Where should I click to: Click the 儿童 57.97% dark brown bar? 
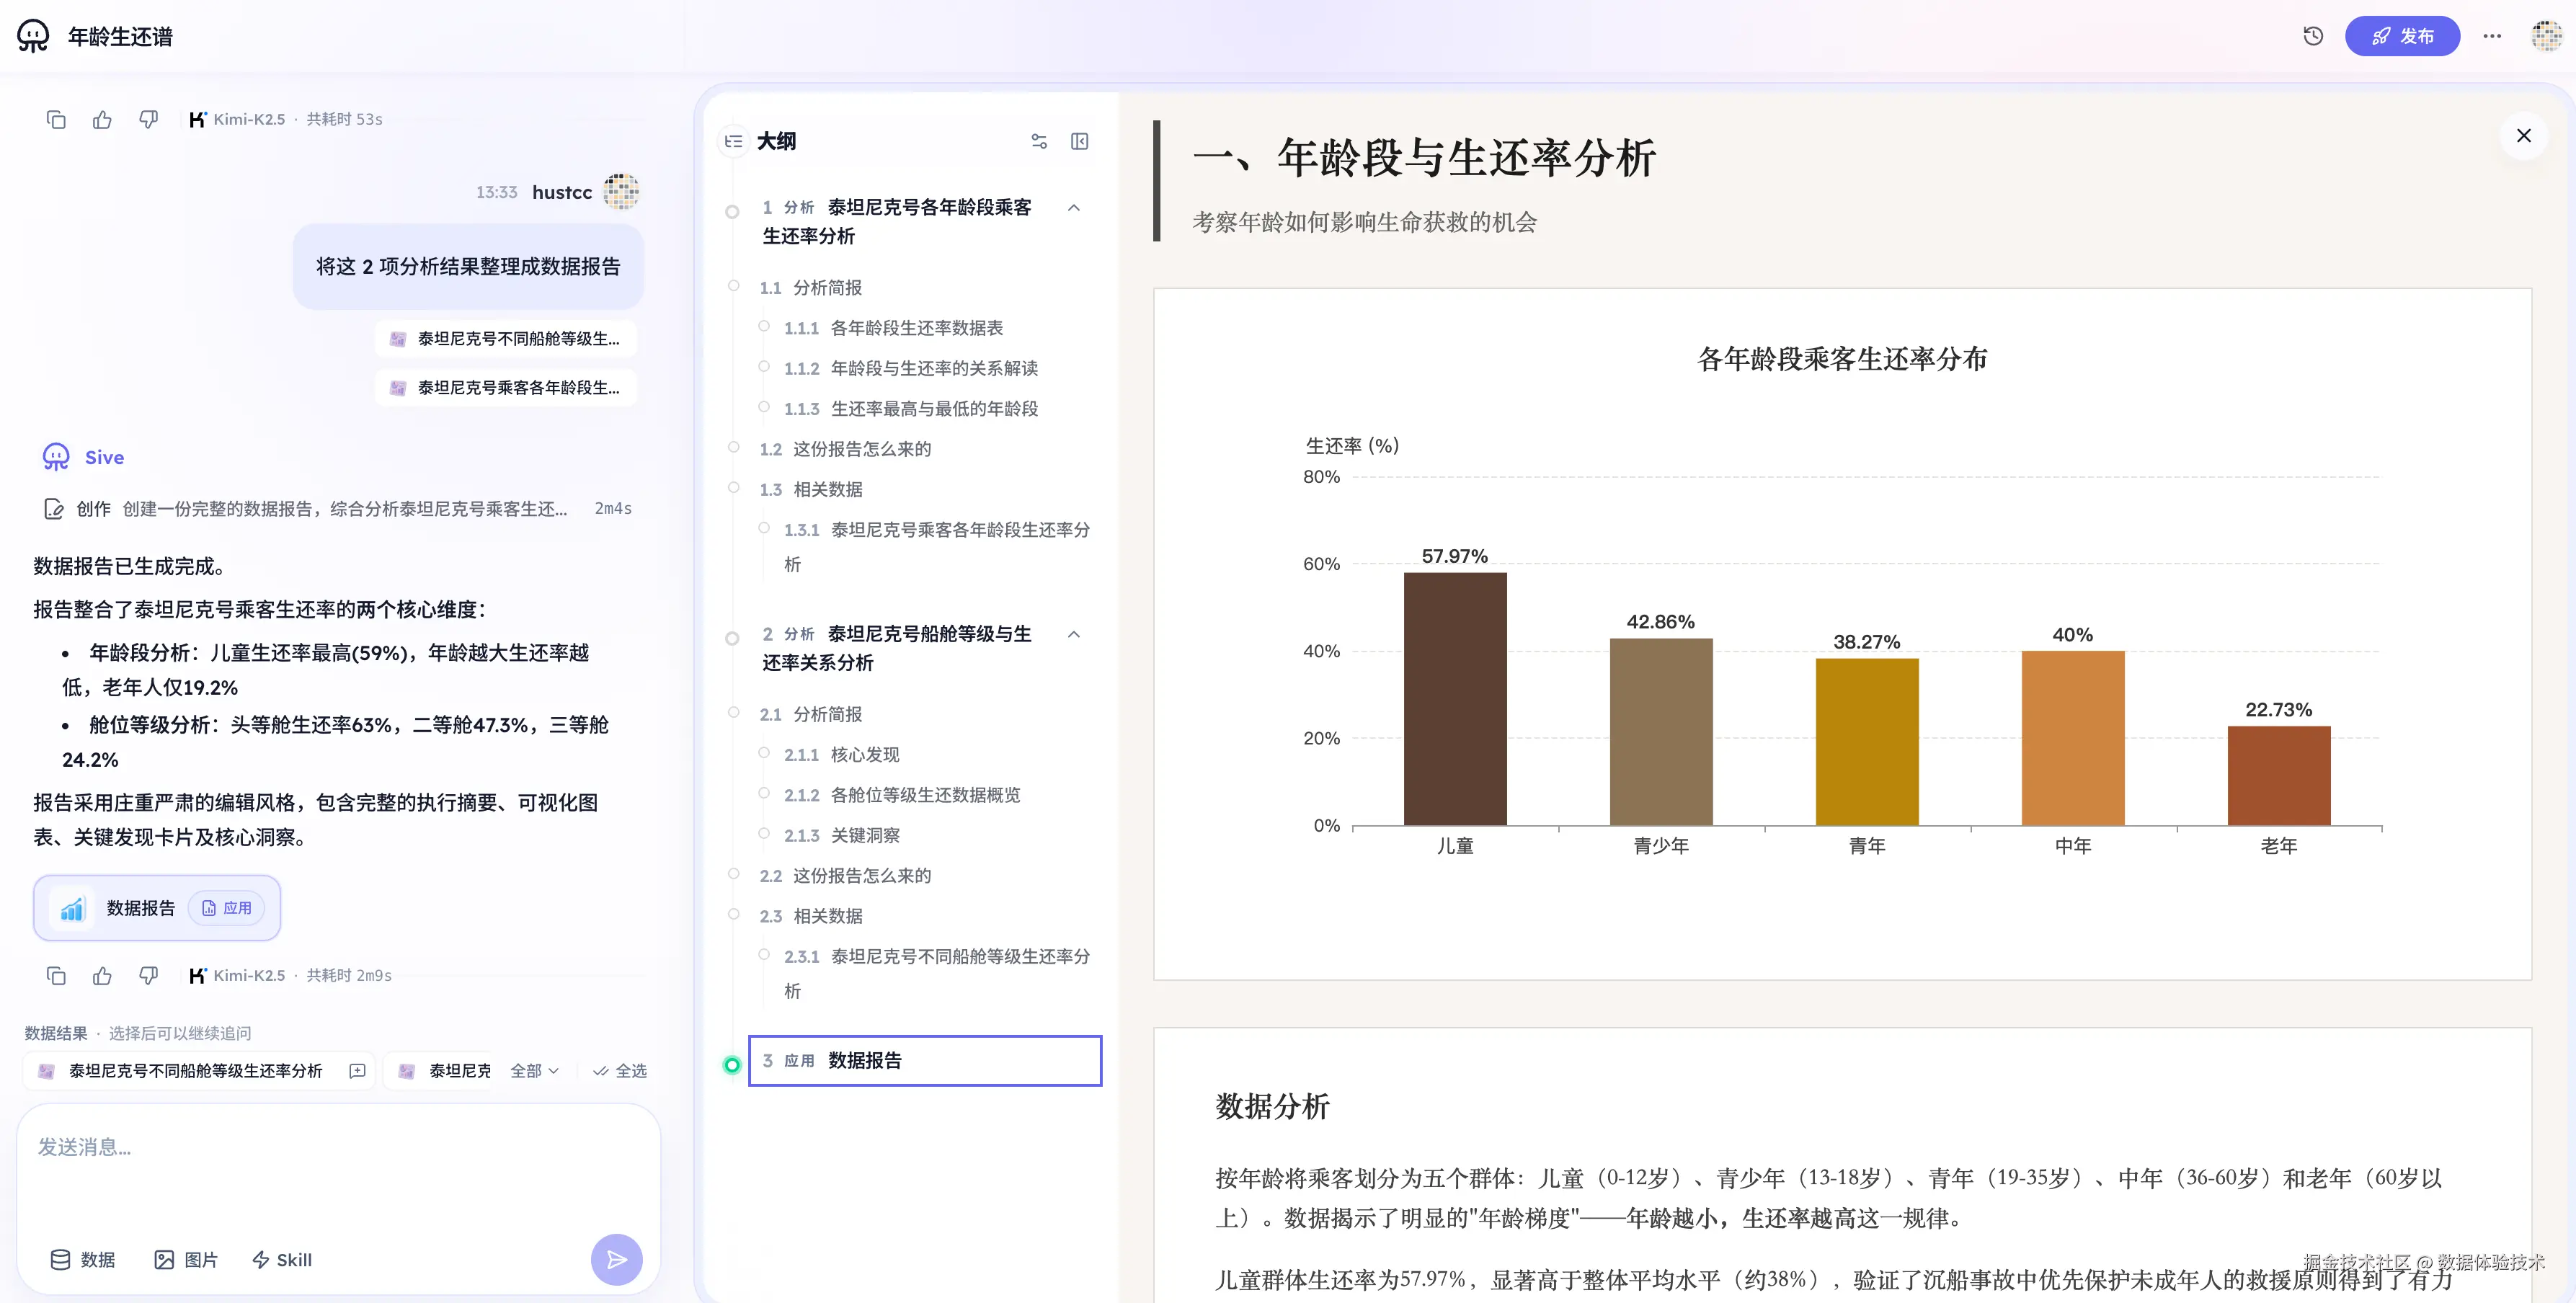click(1455, 698)
